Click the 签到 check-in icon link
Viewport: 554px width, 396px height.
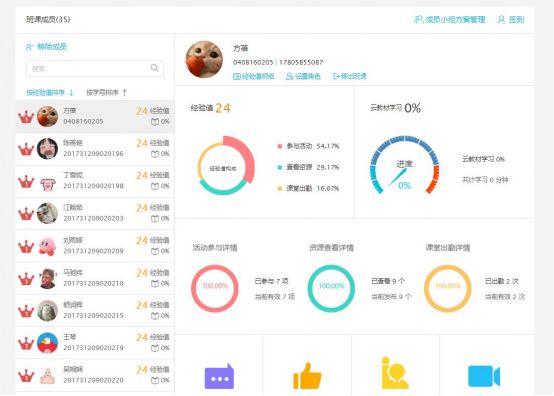pos(511,19)
